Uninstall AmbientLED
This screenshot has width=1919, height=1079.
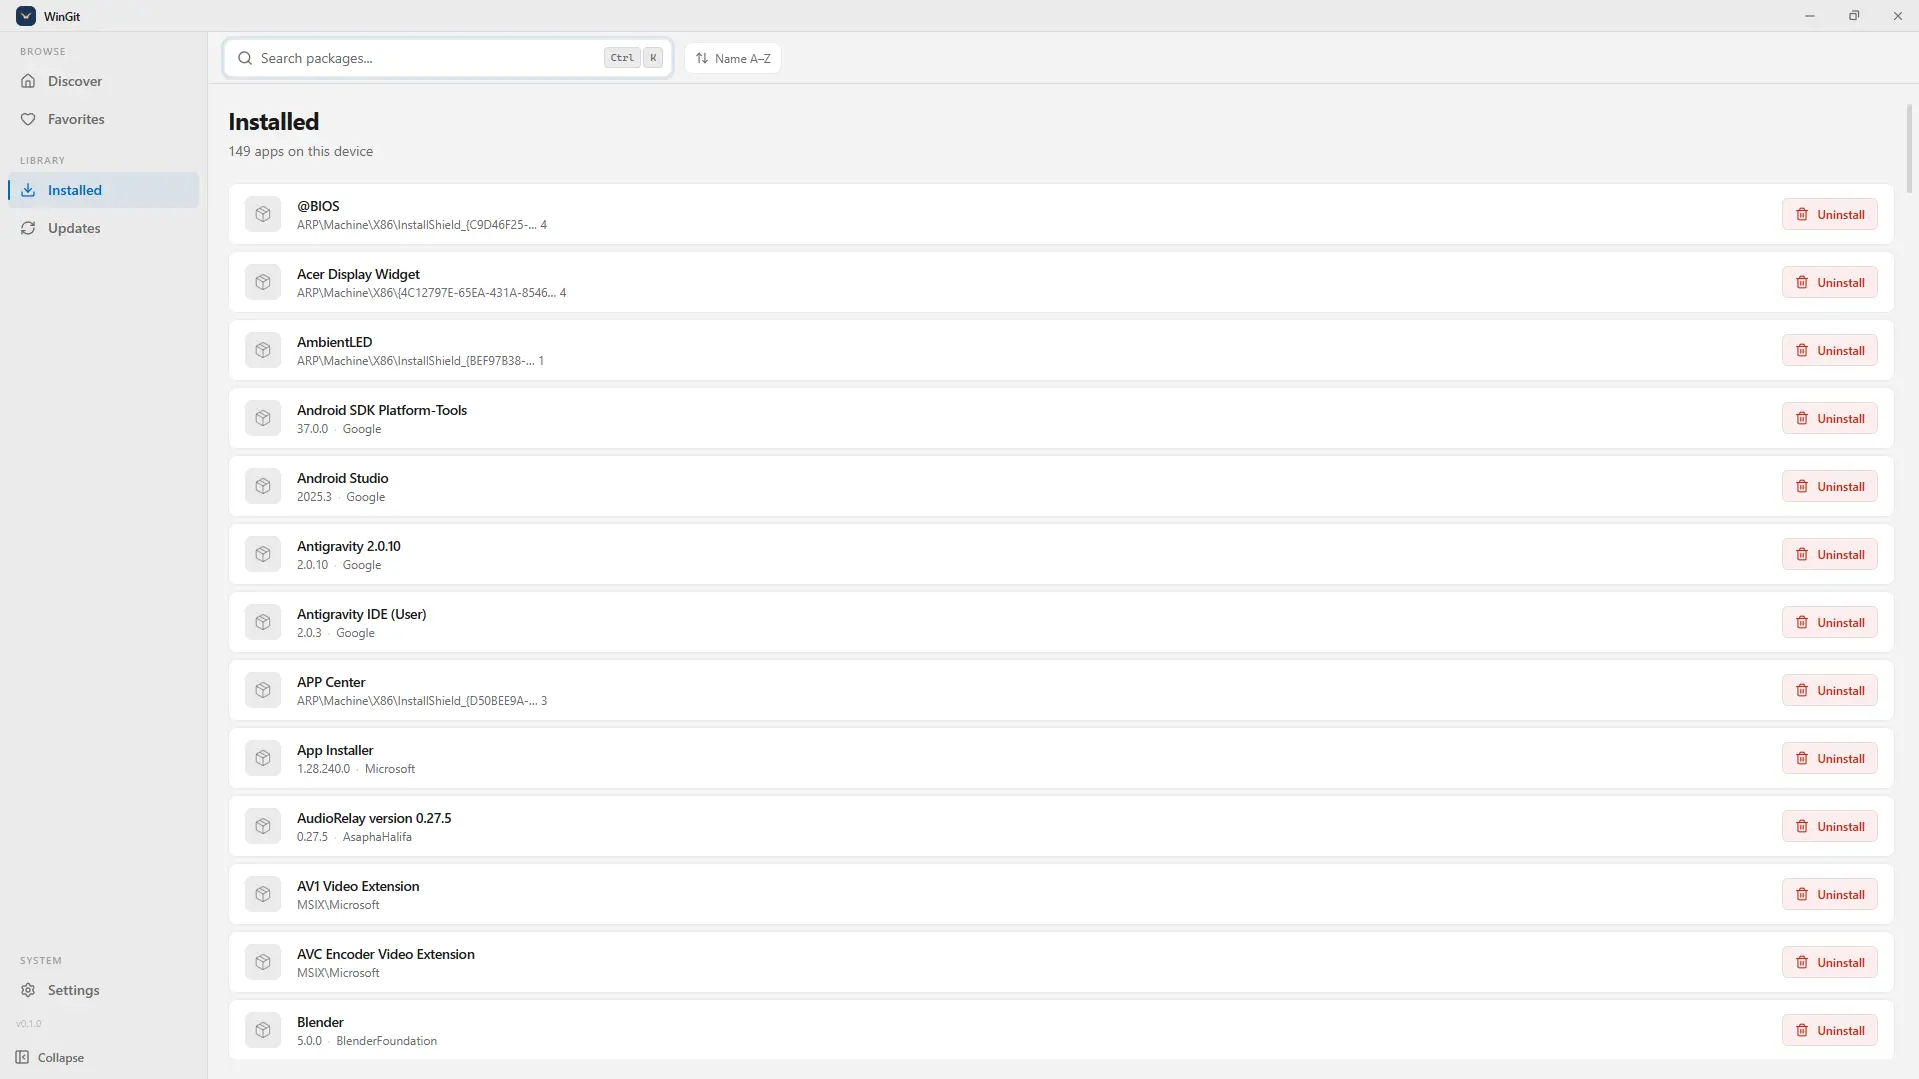pos(1829,350)
